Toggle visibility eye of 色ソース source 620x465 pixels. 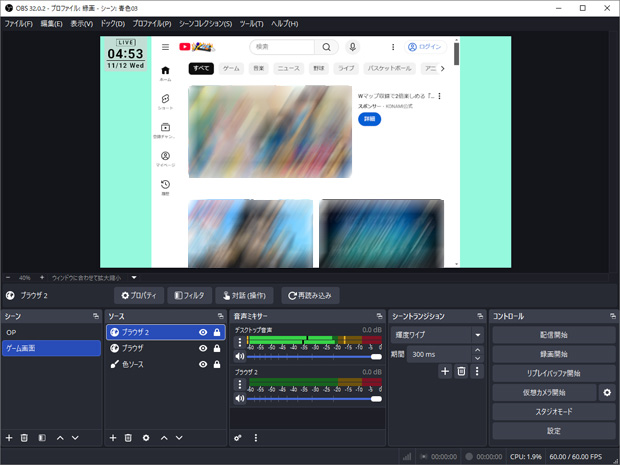coord(203,365)
